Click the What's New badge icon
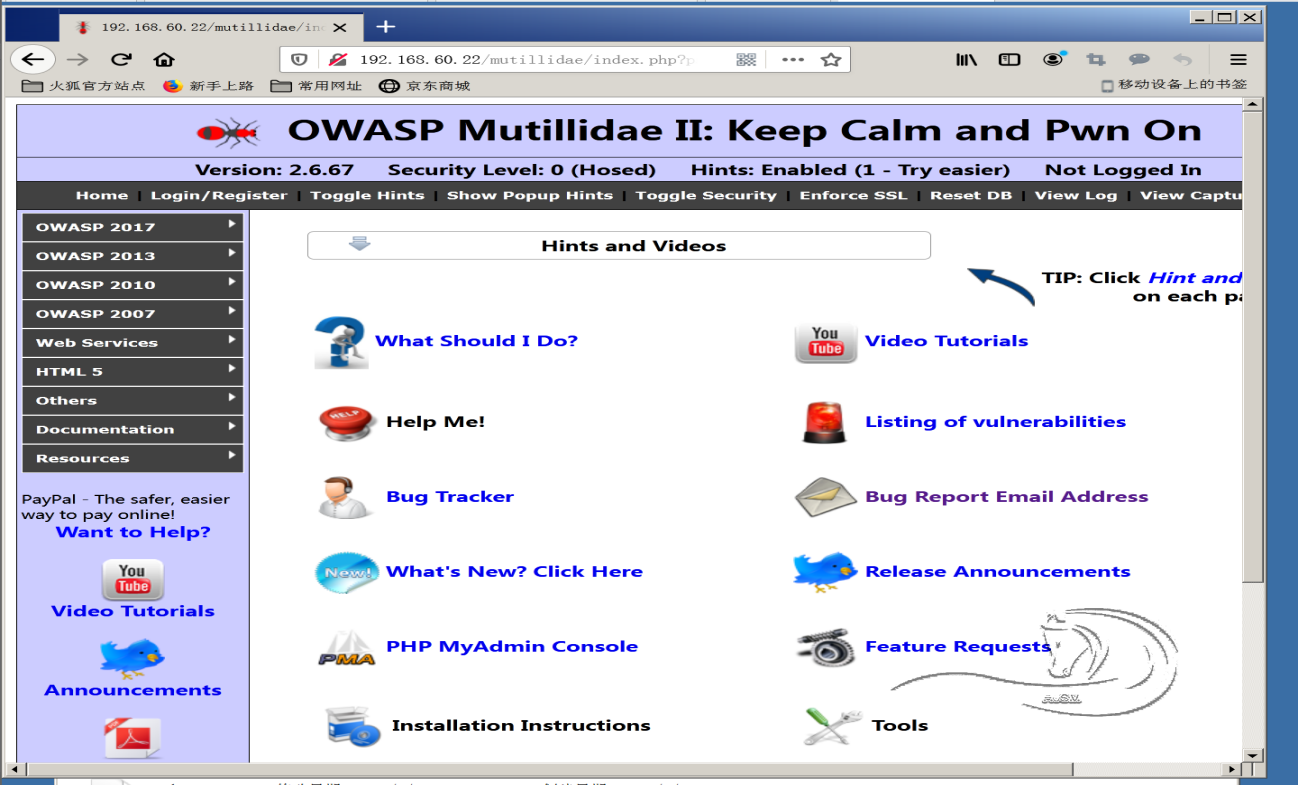The image size is (1298, 786). coord(346,572)
